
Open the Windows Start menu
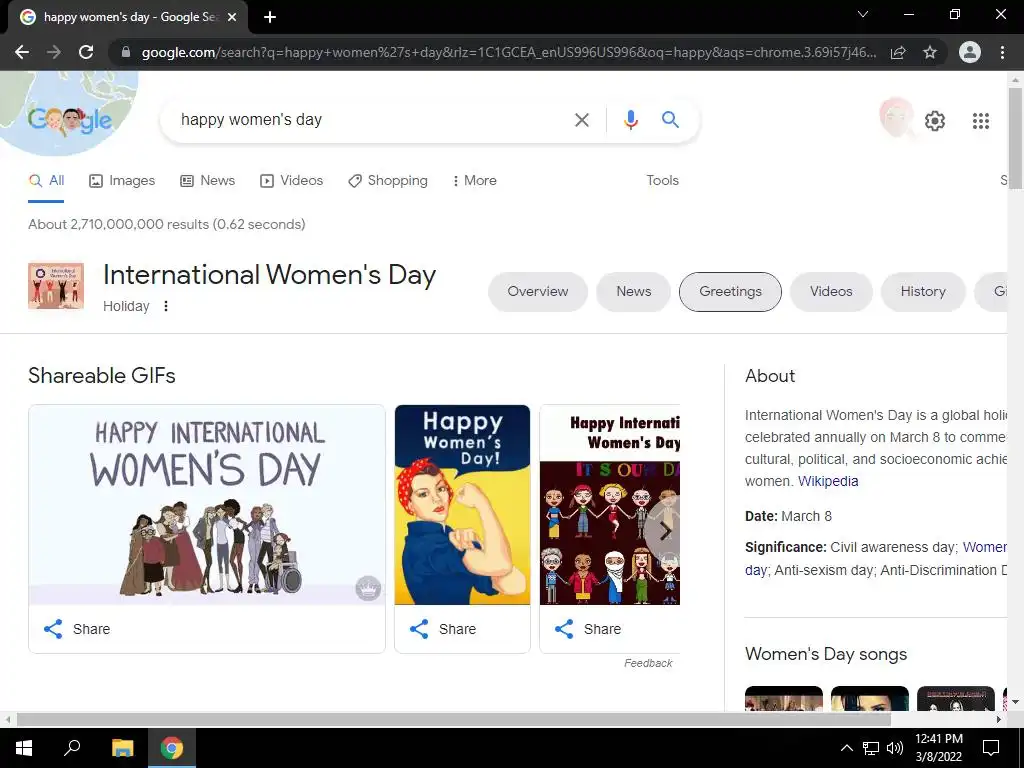click(x=24, y=748)
